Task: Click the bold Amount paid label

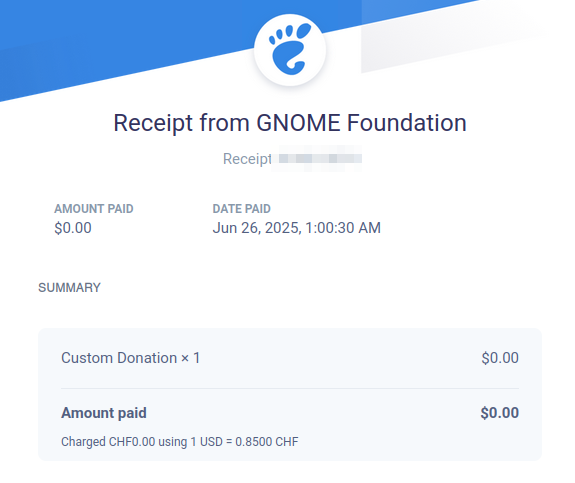Action: click(x=104, y=413)
